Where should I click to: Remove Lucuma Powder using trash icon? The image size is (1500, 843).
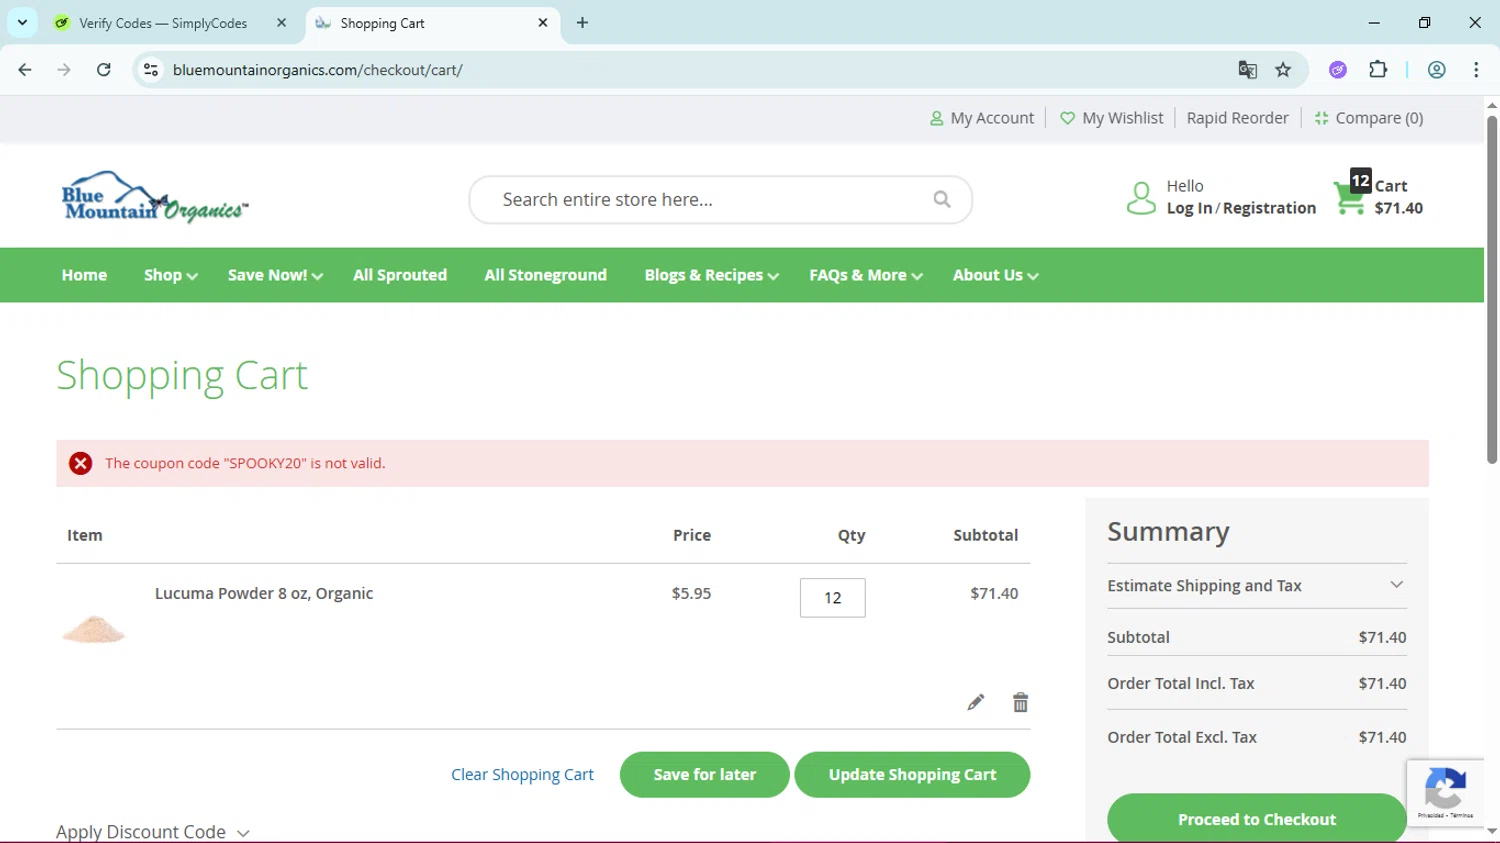click(1020, 702)
